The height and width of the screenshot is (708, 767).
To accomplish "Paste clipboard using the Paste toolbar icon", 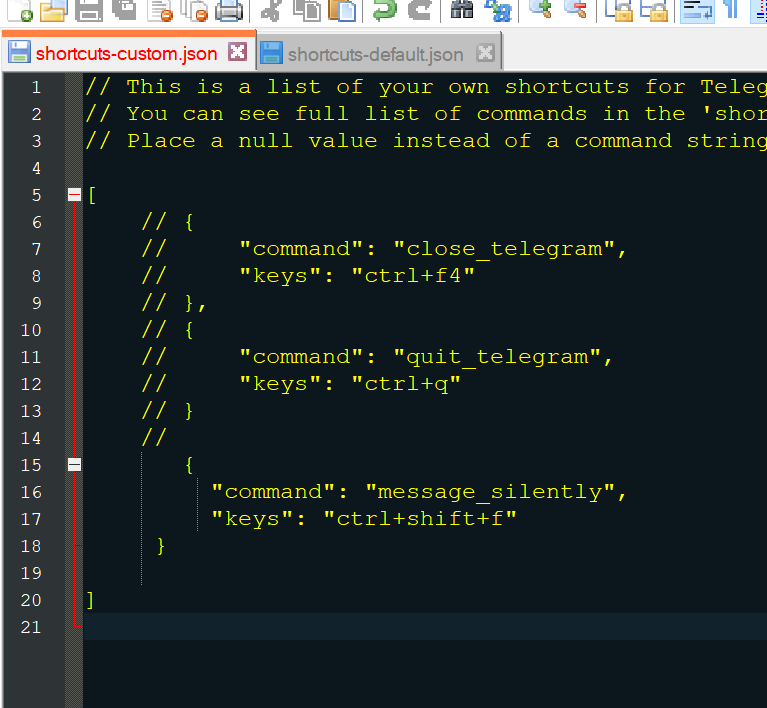I will [342, 10].
